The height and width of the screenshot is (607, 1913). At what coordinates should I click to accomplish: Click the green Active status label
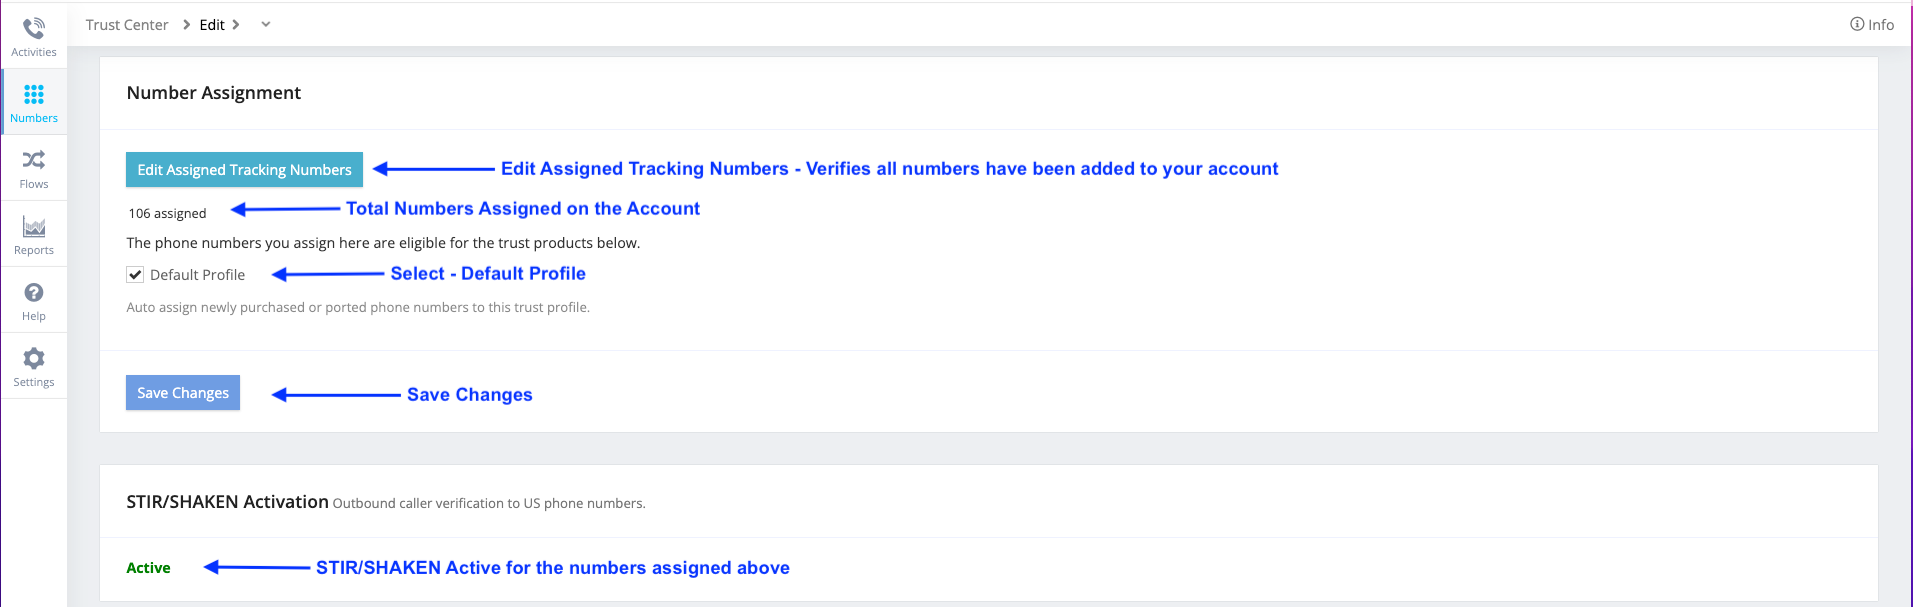148,568
